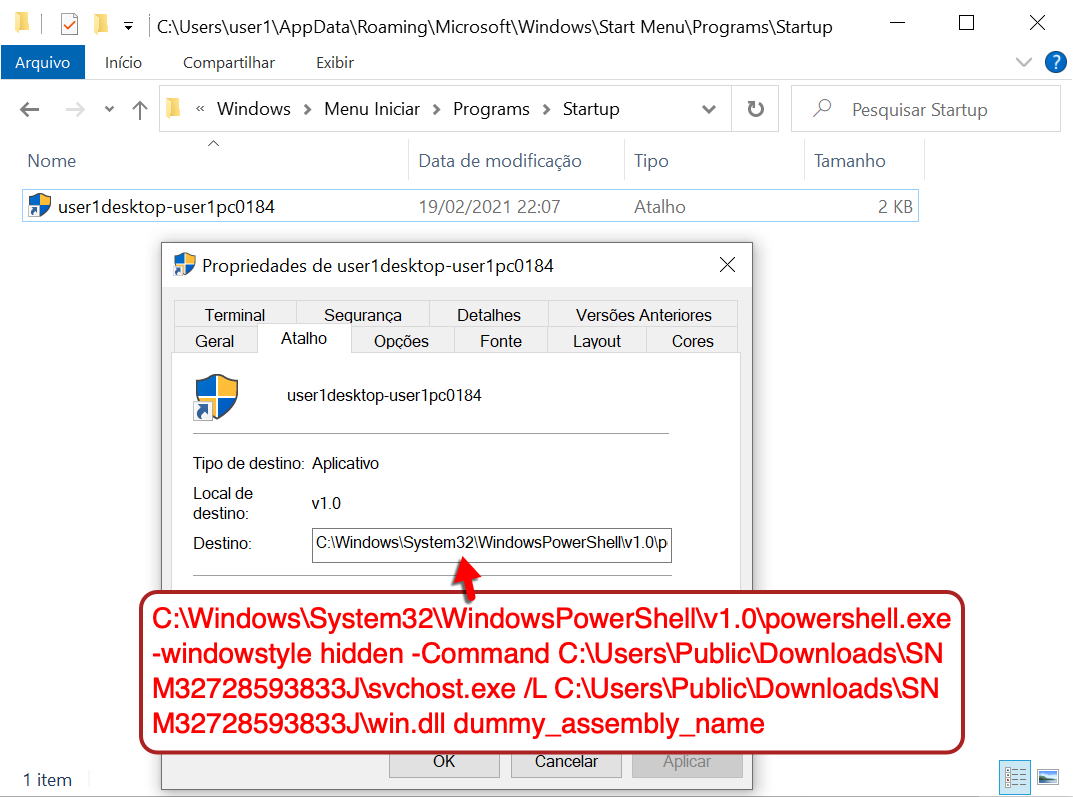
Task: Click the Cancelar button
Action: (566, 763)
